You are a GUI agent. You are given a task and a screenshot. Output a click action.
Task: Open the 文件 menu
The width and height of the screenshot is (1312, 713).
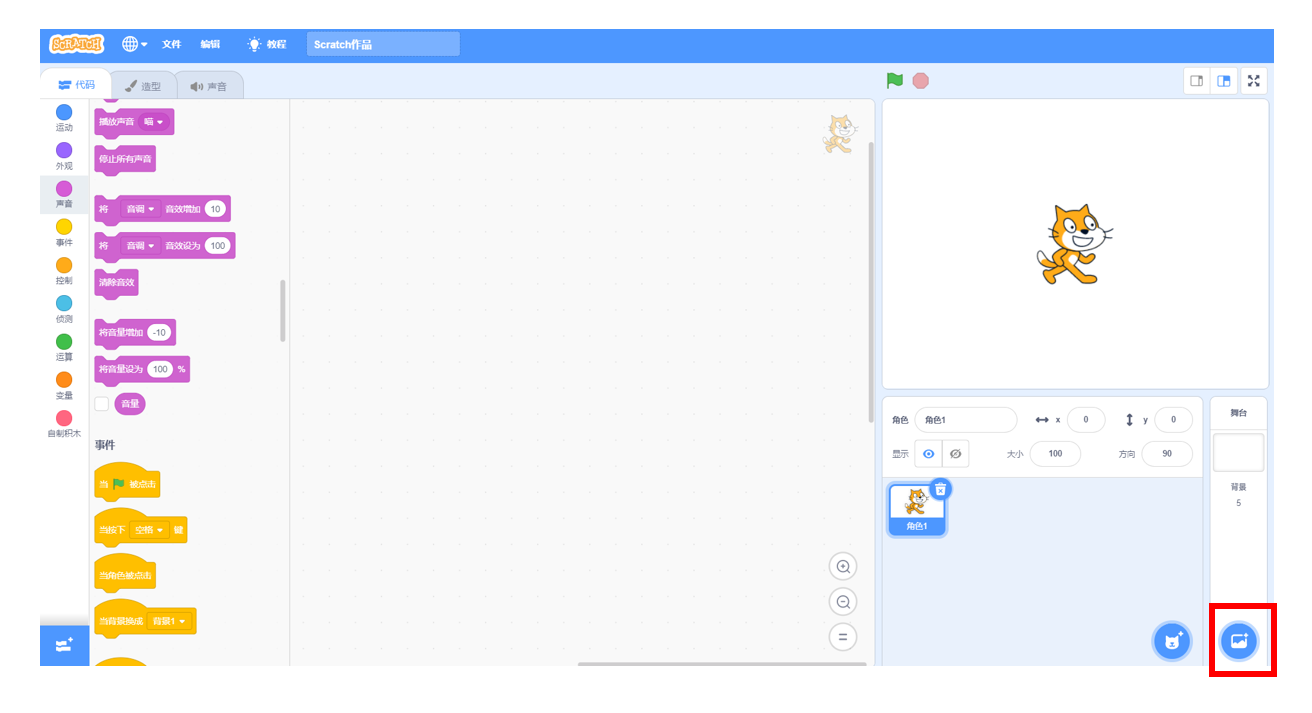172,44
